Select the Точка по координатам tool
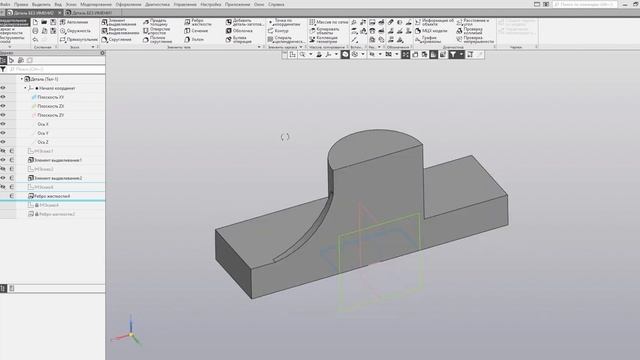 284,22
